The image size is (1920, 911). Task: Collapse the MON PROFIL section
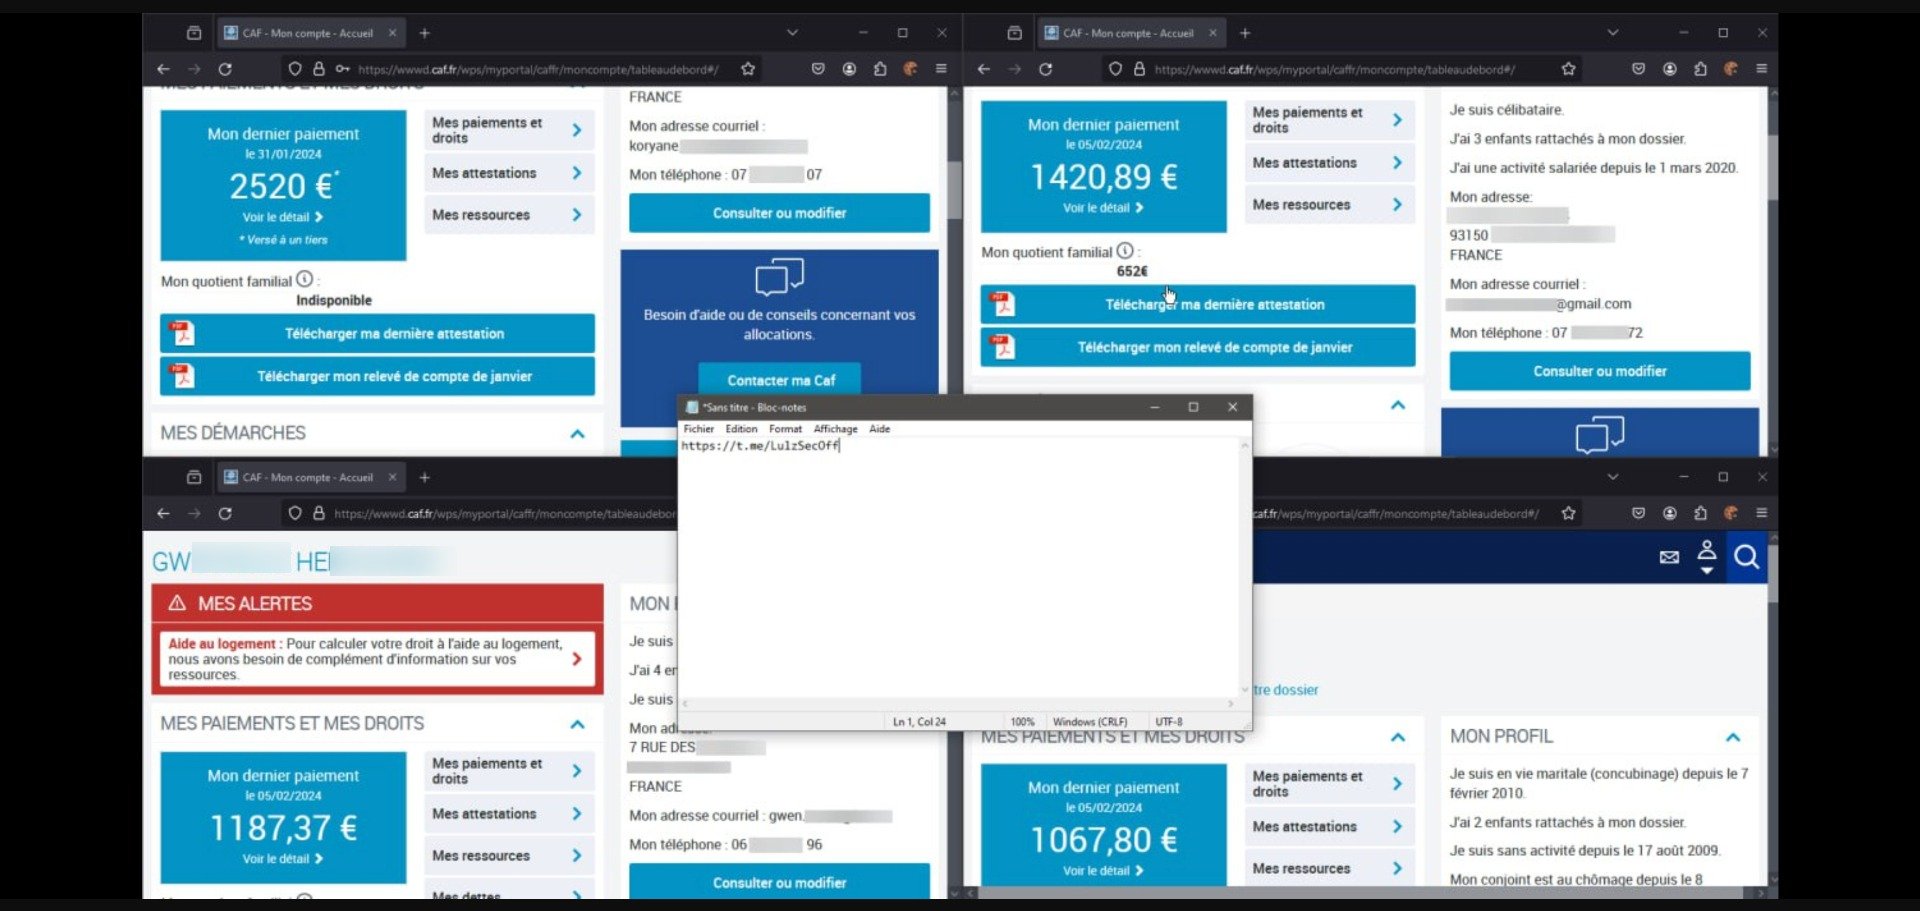coord(1733,736)
